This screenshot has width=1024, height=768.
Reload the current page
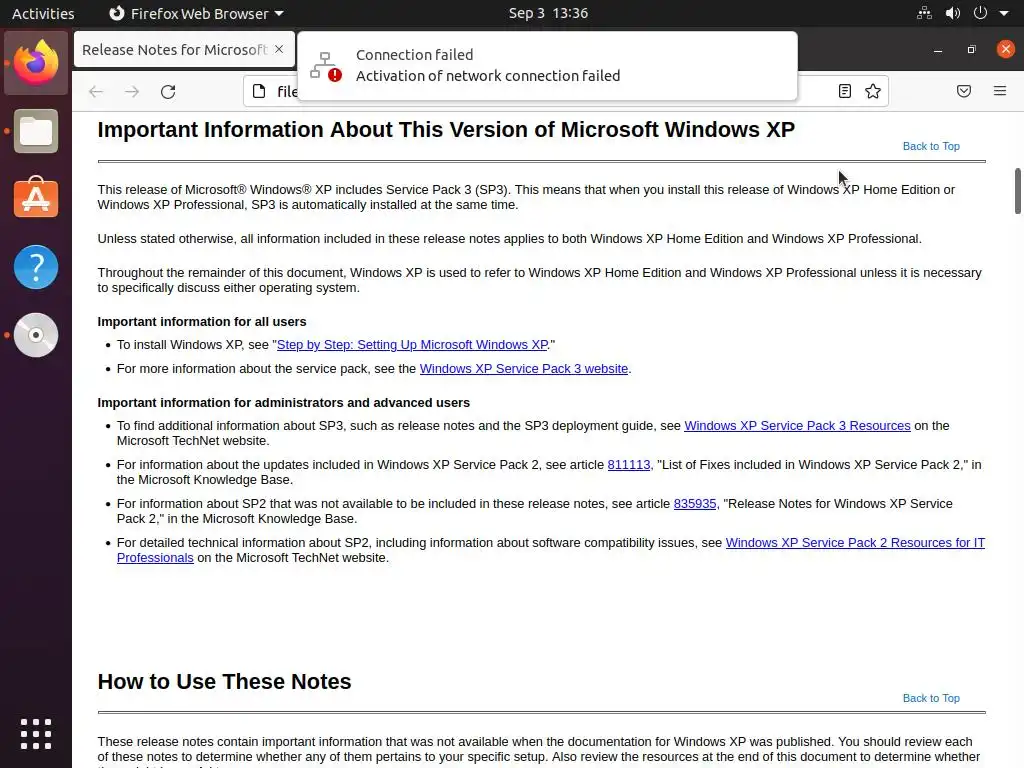pyautogui.click(x=168, y=91)
